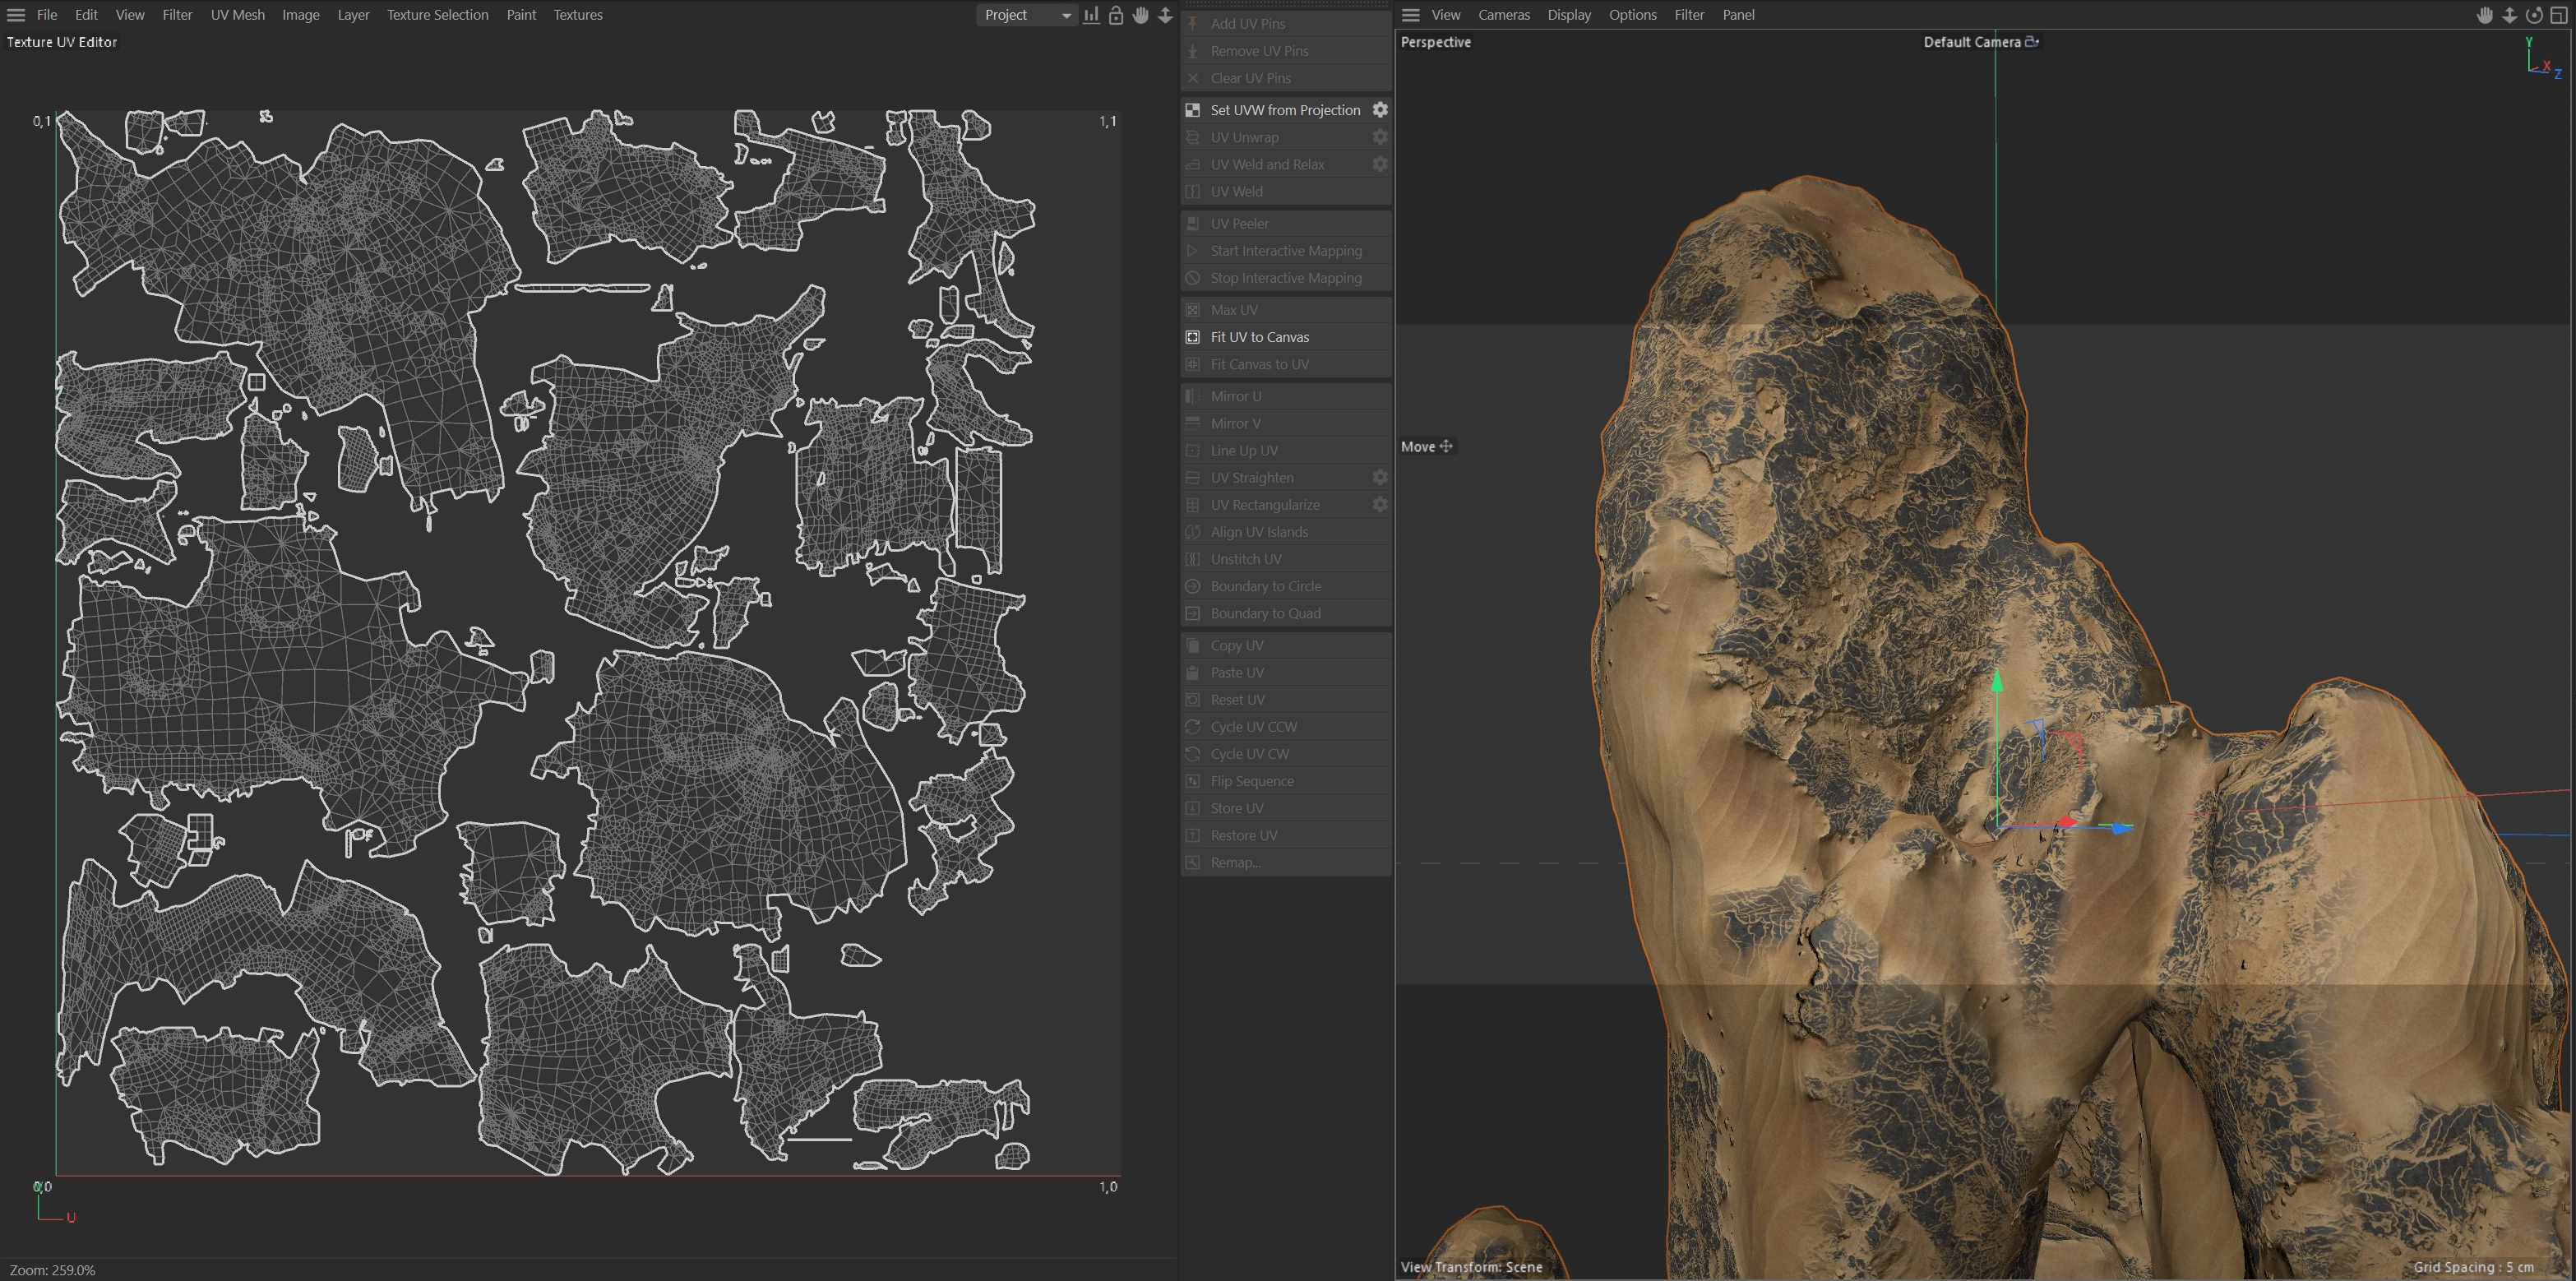
Task: Click the pan hand icon in UV editor
Action: 1140,15
